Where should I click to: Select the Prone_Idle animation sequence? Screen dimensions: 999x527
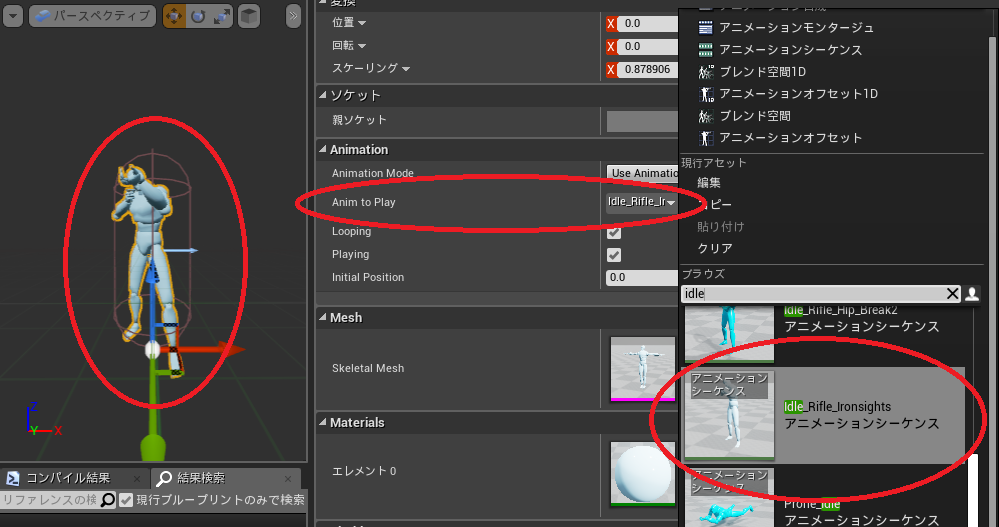pos(825,497)
